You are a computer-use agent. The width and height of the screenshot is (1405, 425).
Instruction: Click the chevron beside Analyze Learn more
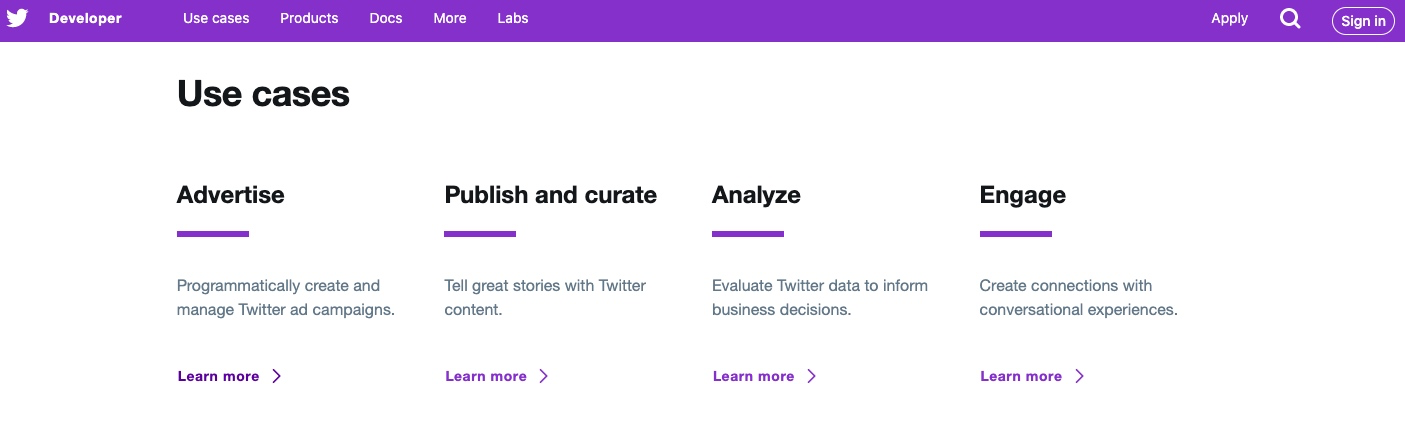coord(812,376)
